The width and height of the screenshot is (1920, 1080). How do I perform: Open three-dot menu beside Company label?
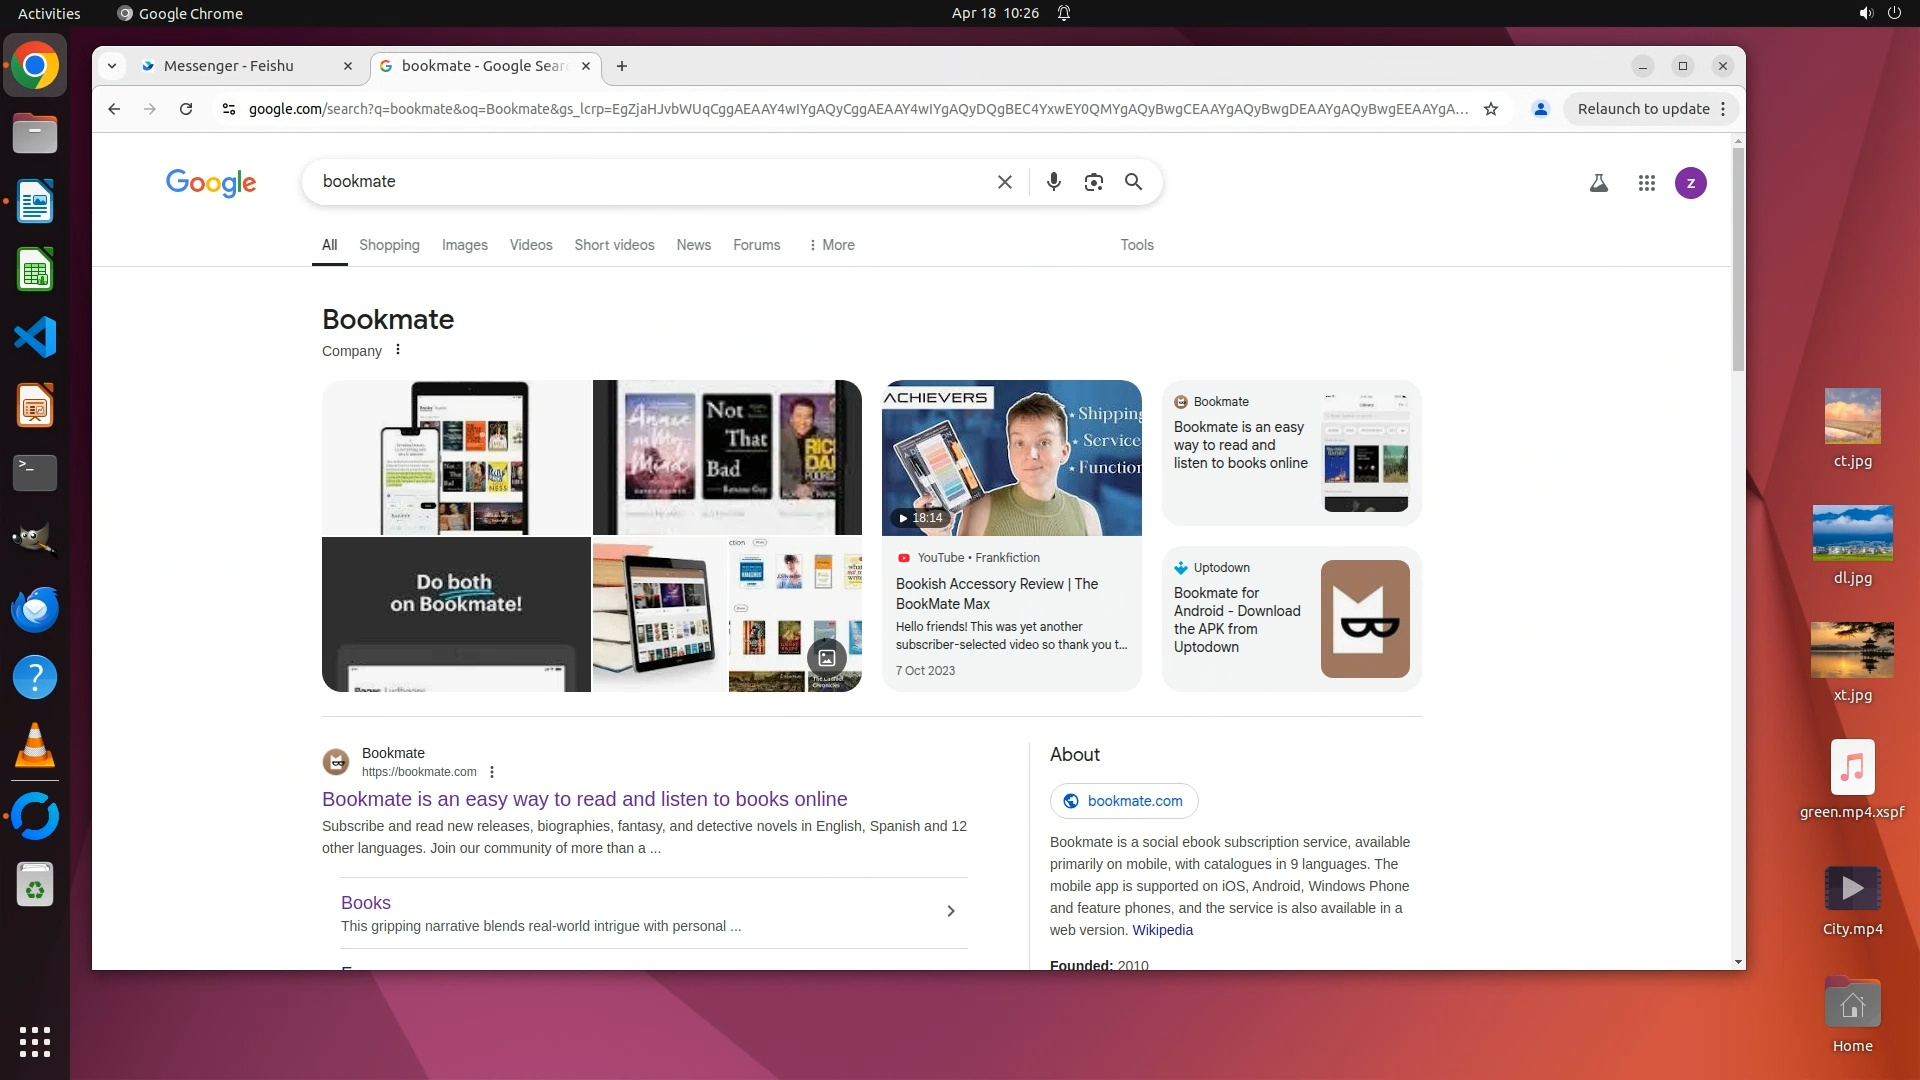click(x=398, y=350)
